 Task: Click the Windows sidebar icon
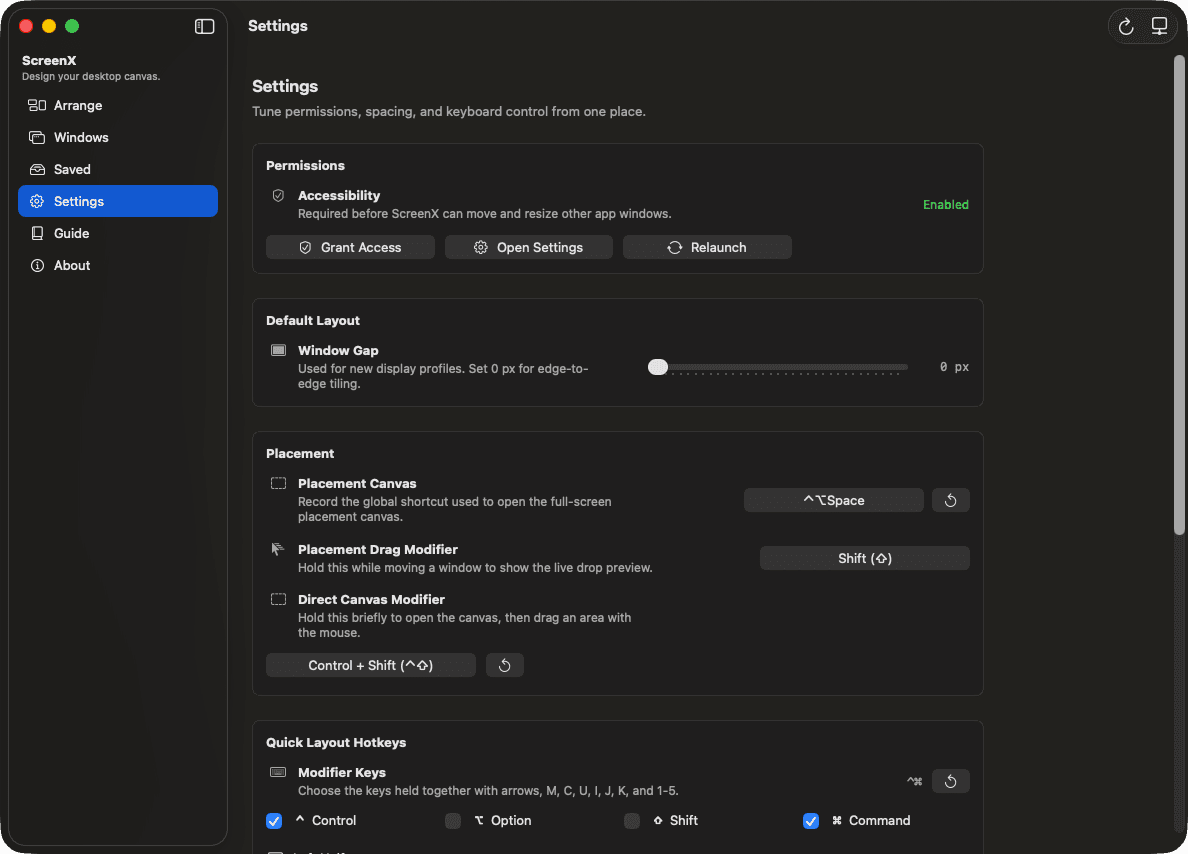[x=37, y=137]
